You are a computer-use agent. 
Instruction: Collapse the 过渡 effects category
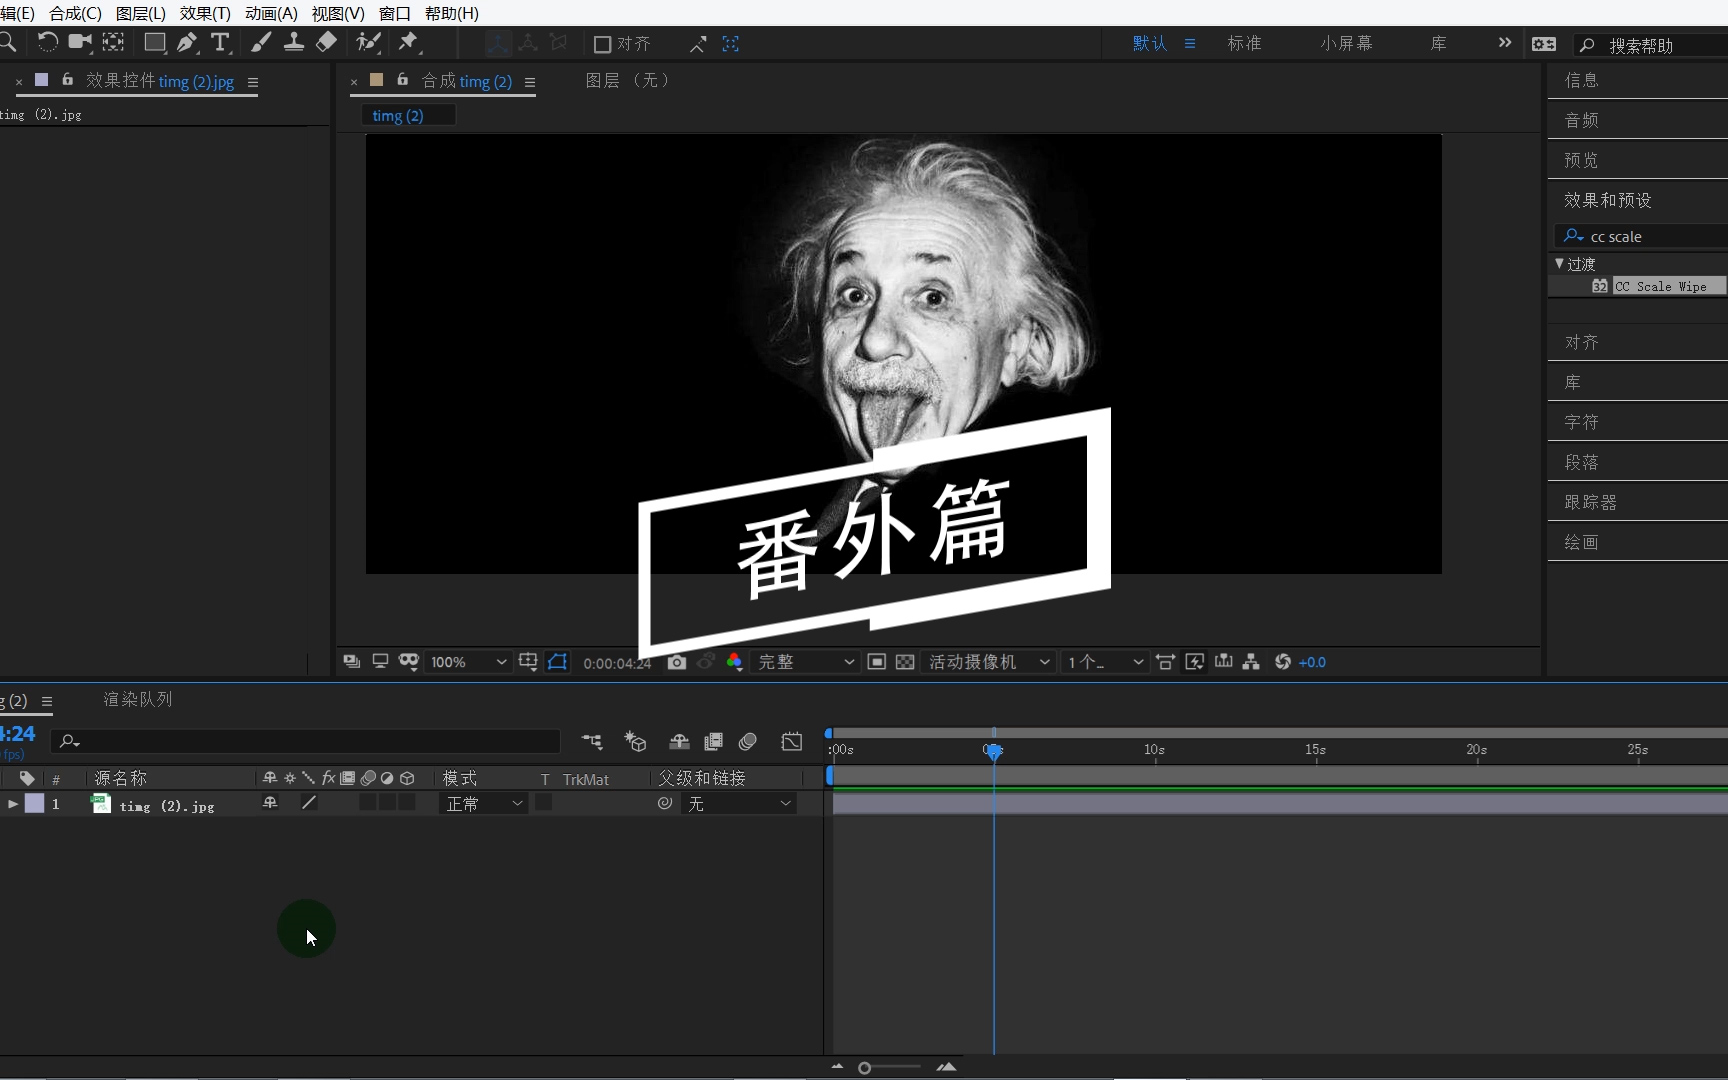(1559, 264)
